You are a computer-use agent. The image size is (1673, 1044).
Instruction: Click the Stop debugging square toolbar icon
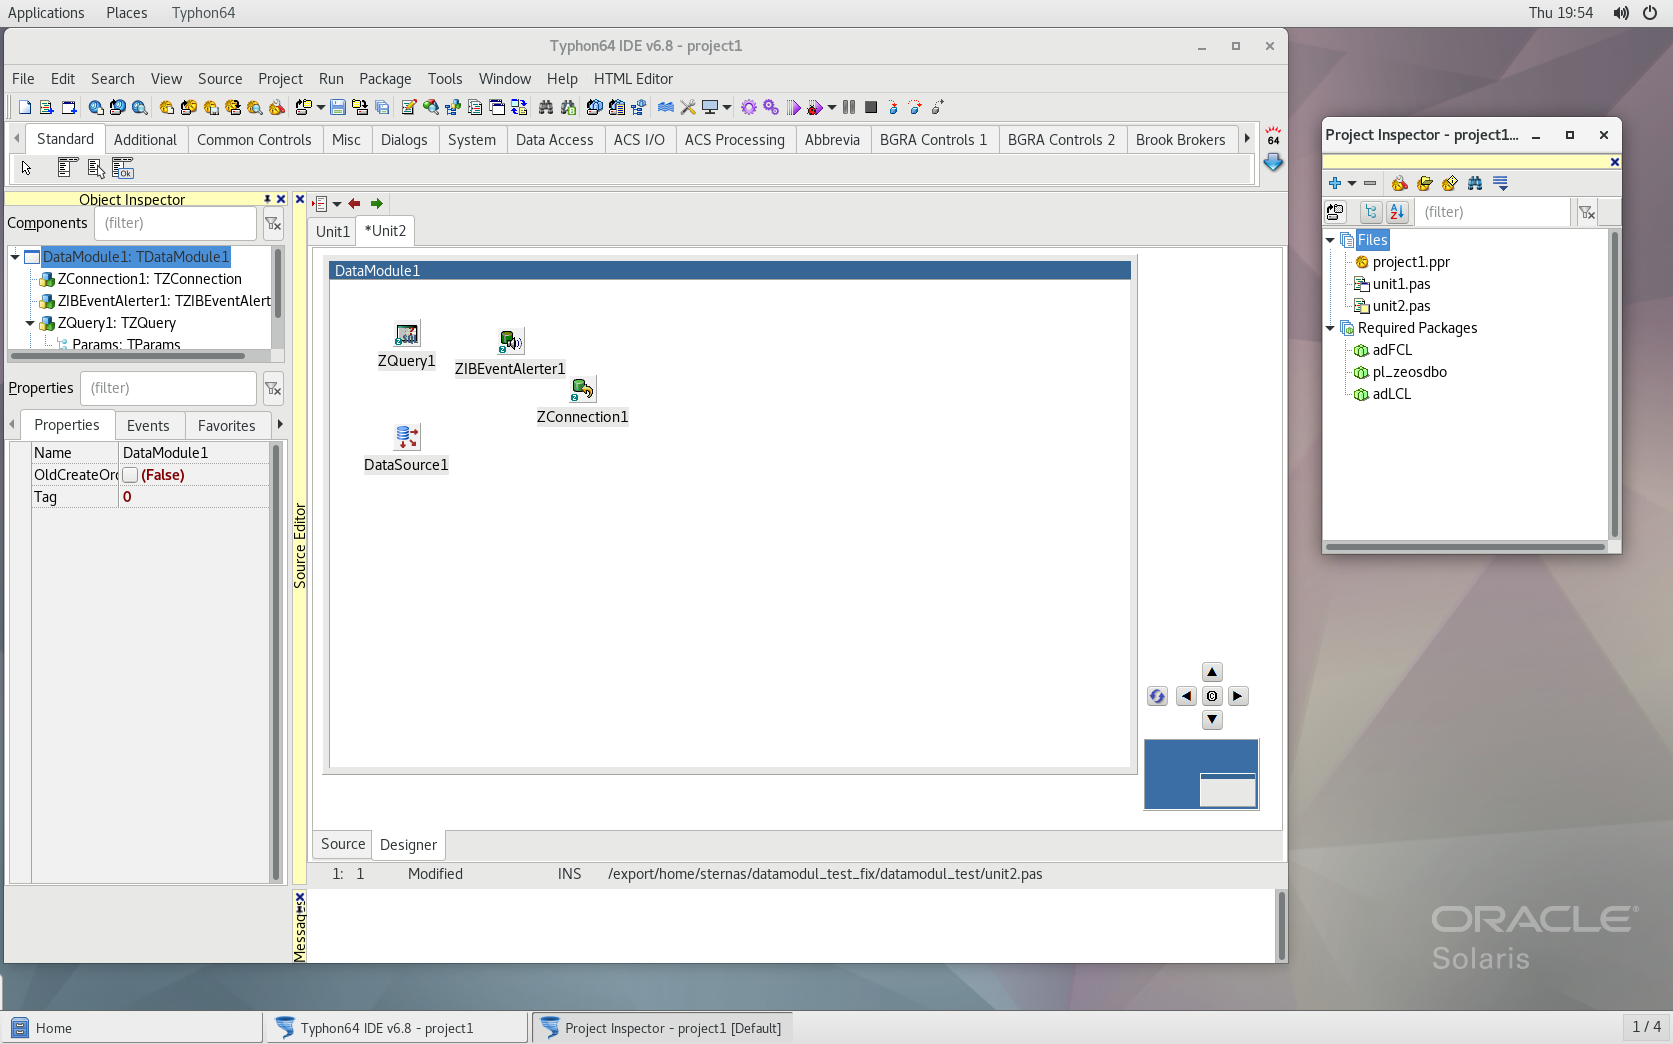pos(871,107)
